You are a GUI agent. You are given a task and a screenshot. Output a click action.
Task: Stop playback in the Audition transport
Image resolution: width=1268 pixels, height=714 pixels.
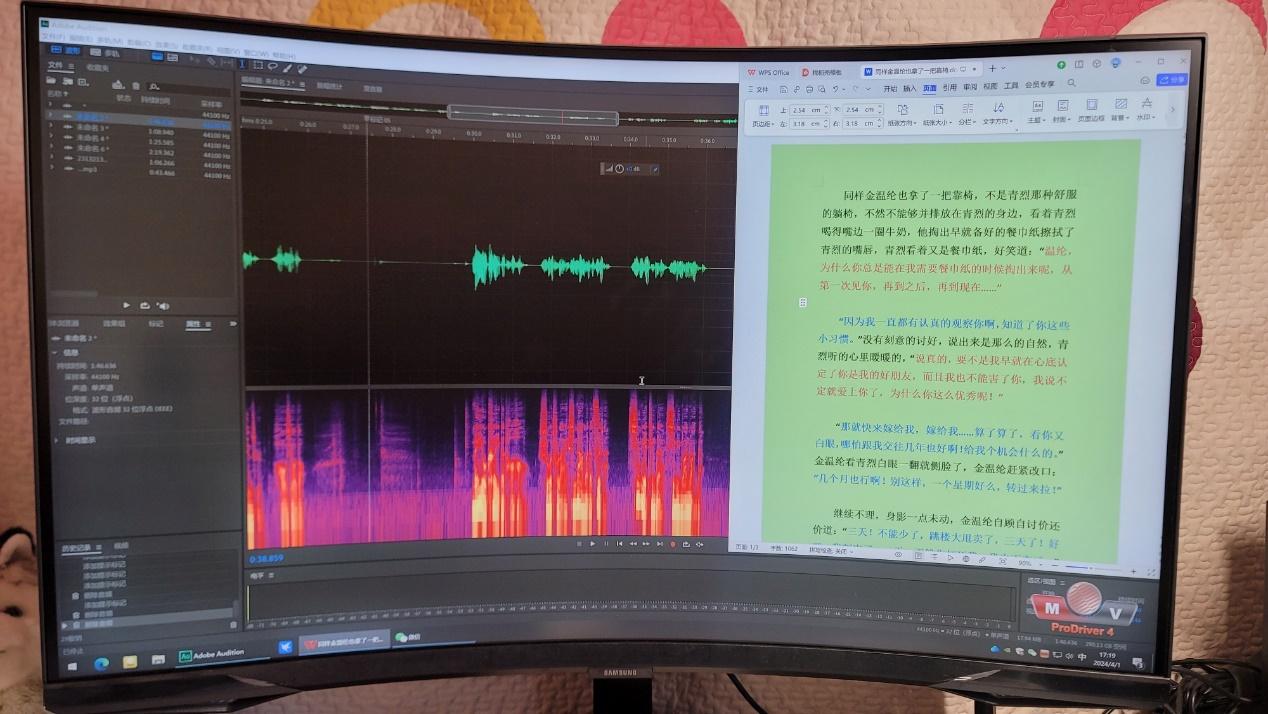579,544
